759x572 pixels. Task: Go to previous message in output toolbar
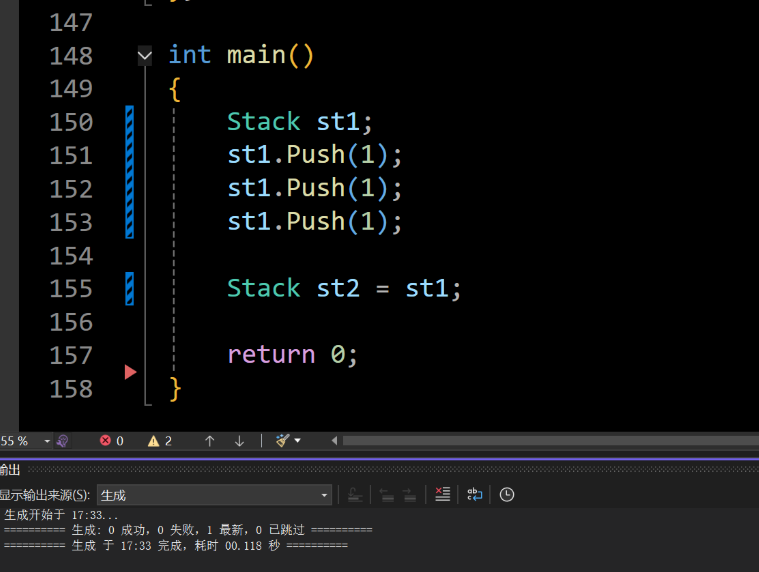coord(386,495)
